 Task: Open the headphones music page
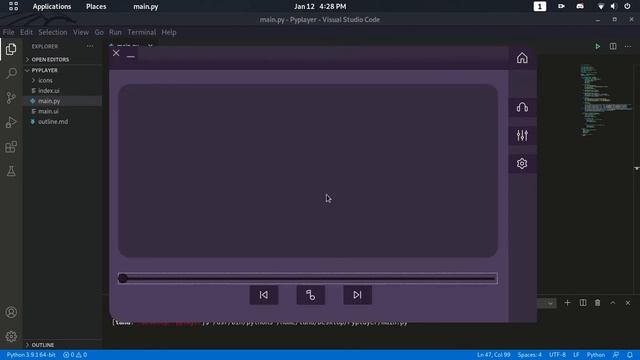click(x=522, y=107)
